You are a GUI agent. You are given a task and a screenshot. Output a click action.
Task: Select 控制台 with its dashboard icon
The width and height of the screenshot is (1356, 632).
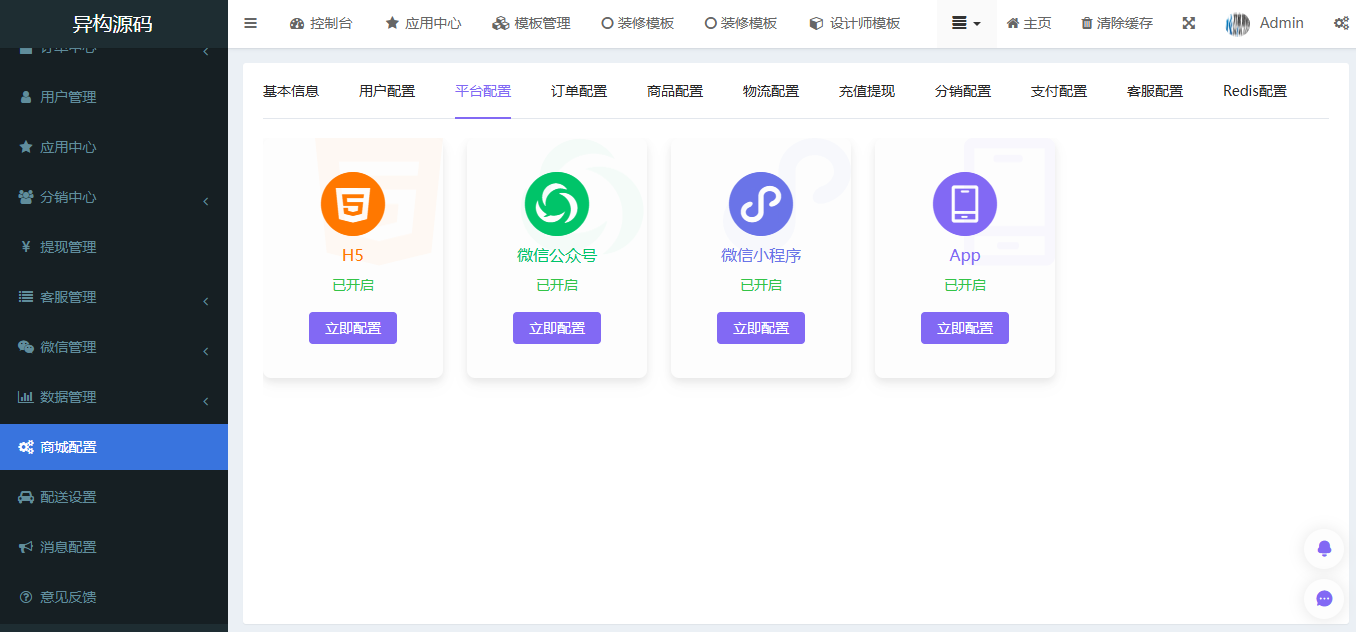click(x=321, y=22)
